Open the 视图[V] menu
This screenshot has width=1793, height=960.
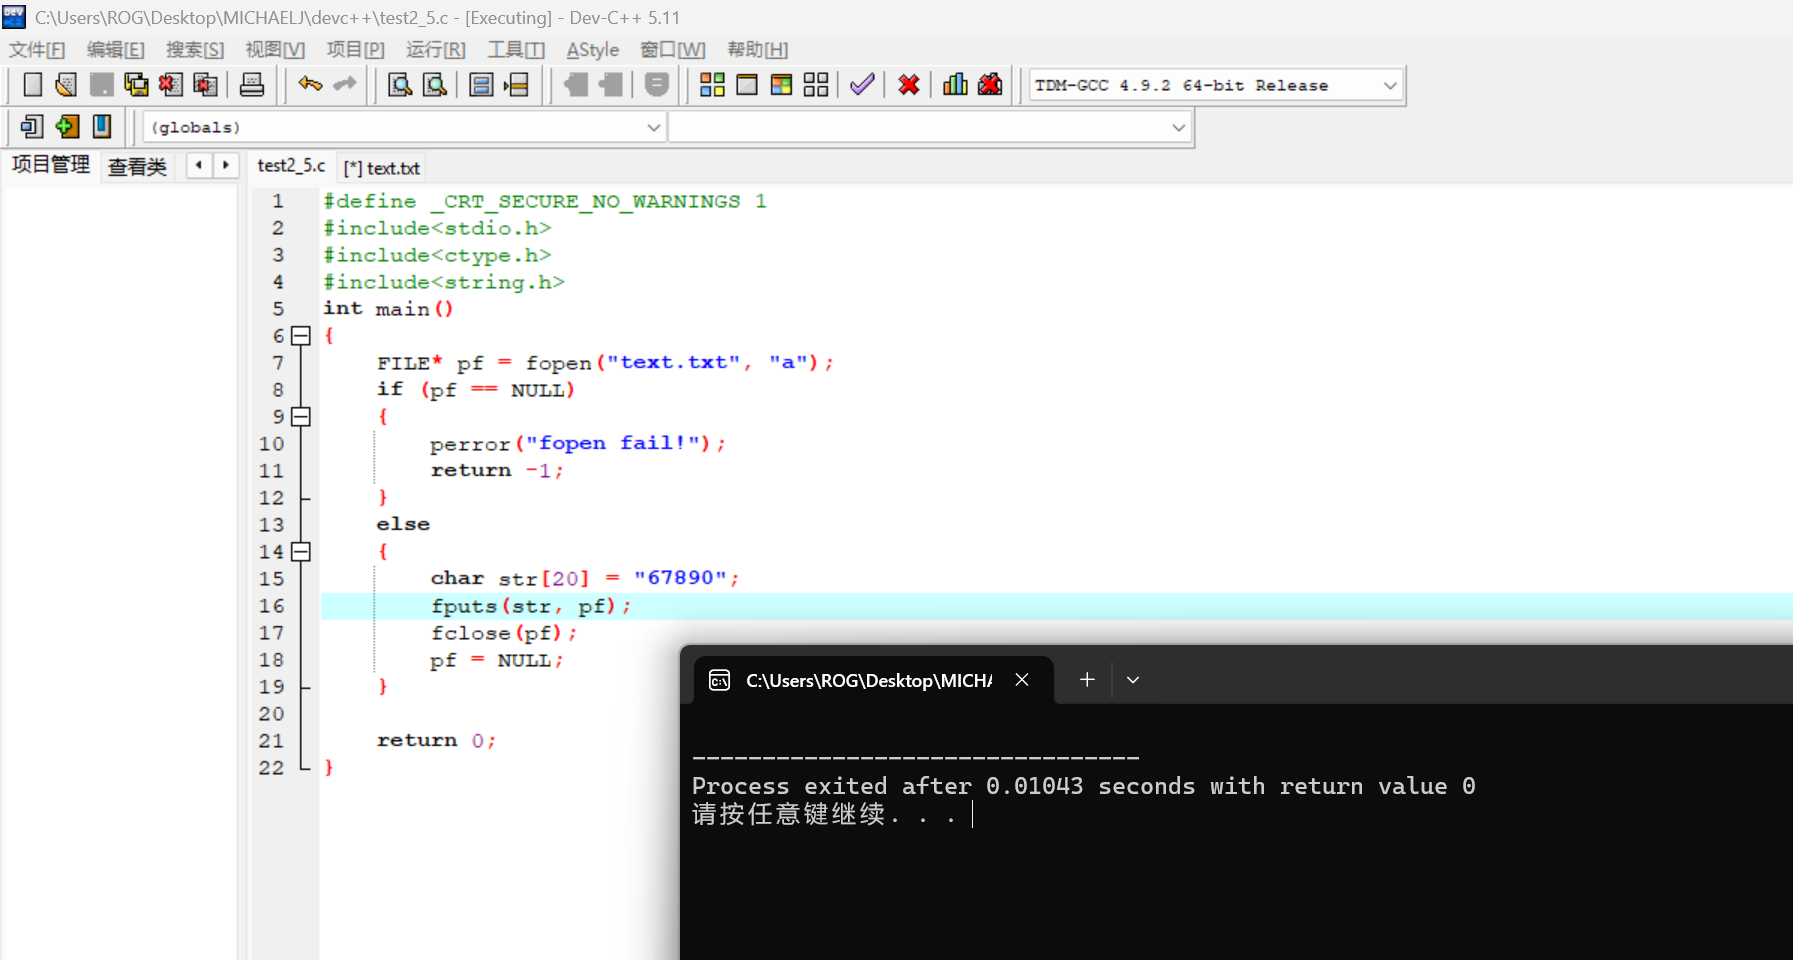tap(275, 50)
